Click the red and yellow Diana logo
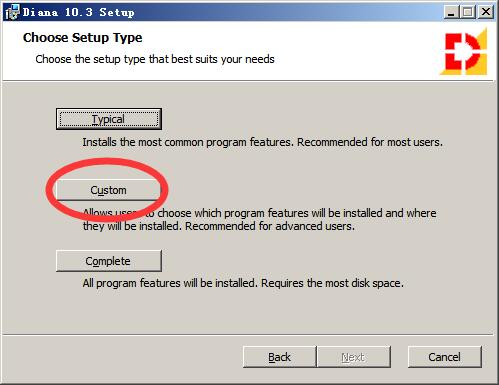The image size is (499, 385). pos(464,52)
